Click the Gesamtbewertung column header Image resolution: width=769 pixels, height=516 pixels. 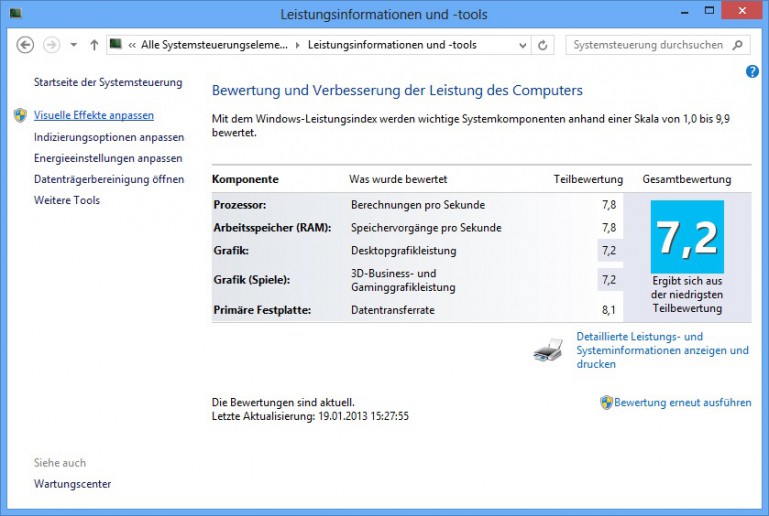(687, 180)
